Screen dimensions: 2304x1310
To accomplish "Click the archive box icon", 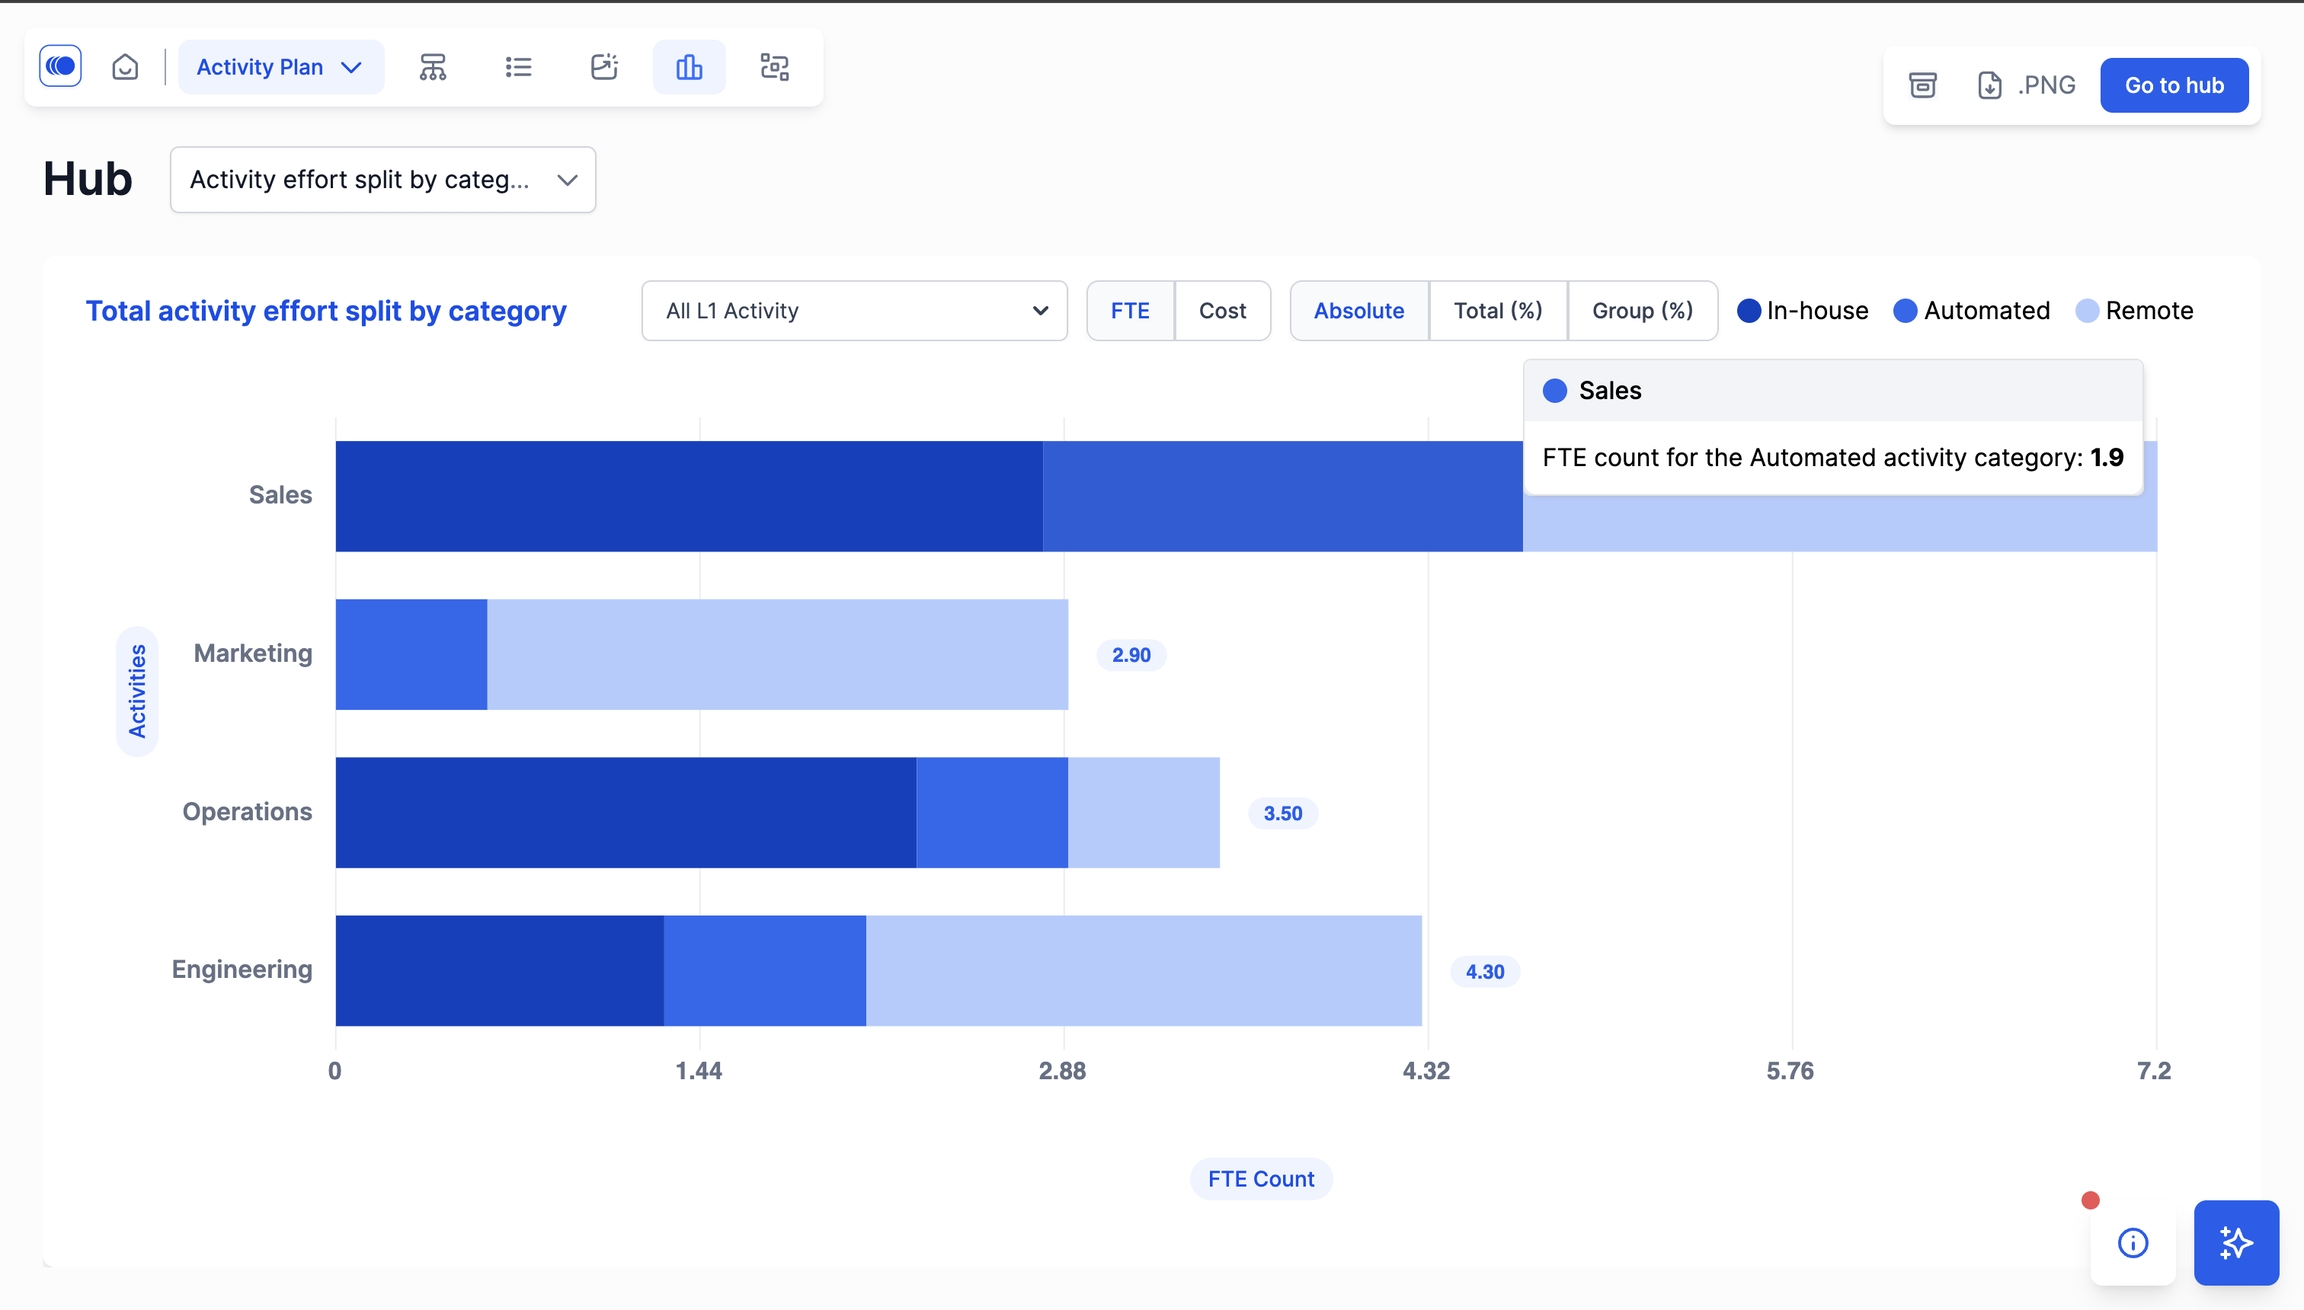I will click(1922, 85).
